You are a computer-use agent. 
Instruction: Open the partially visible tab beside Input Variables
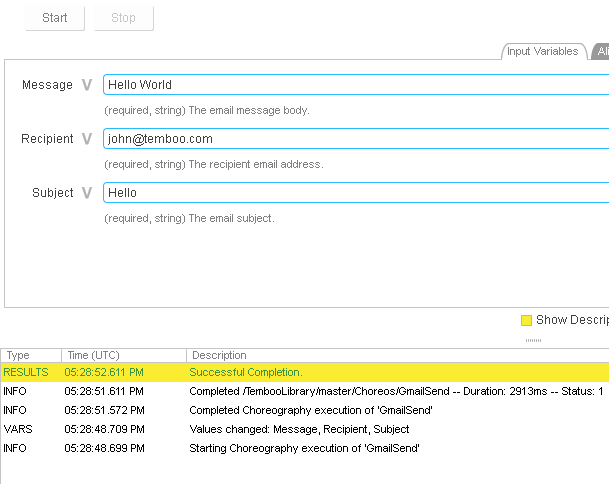[600, 51]
